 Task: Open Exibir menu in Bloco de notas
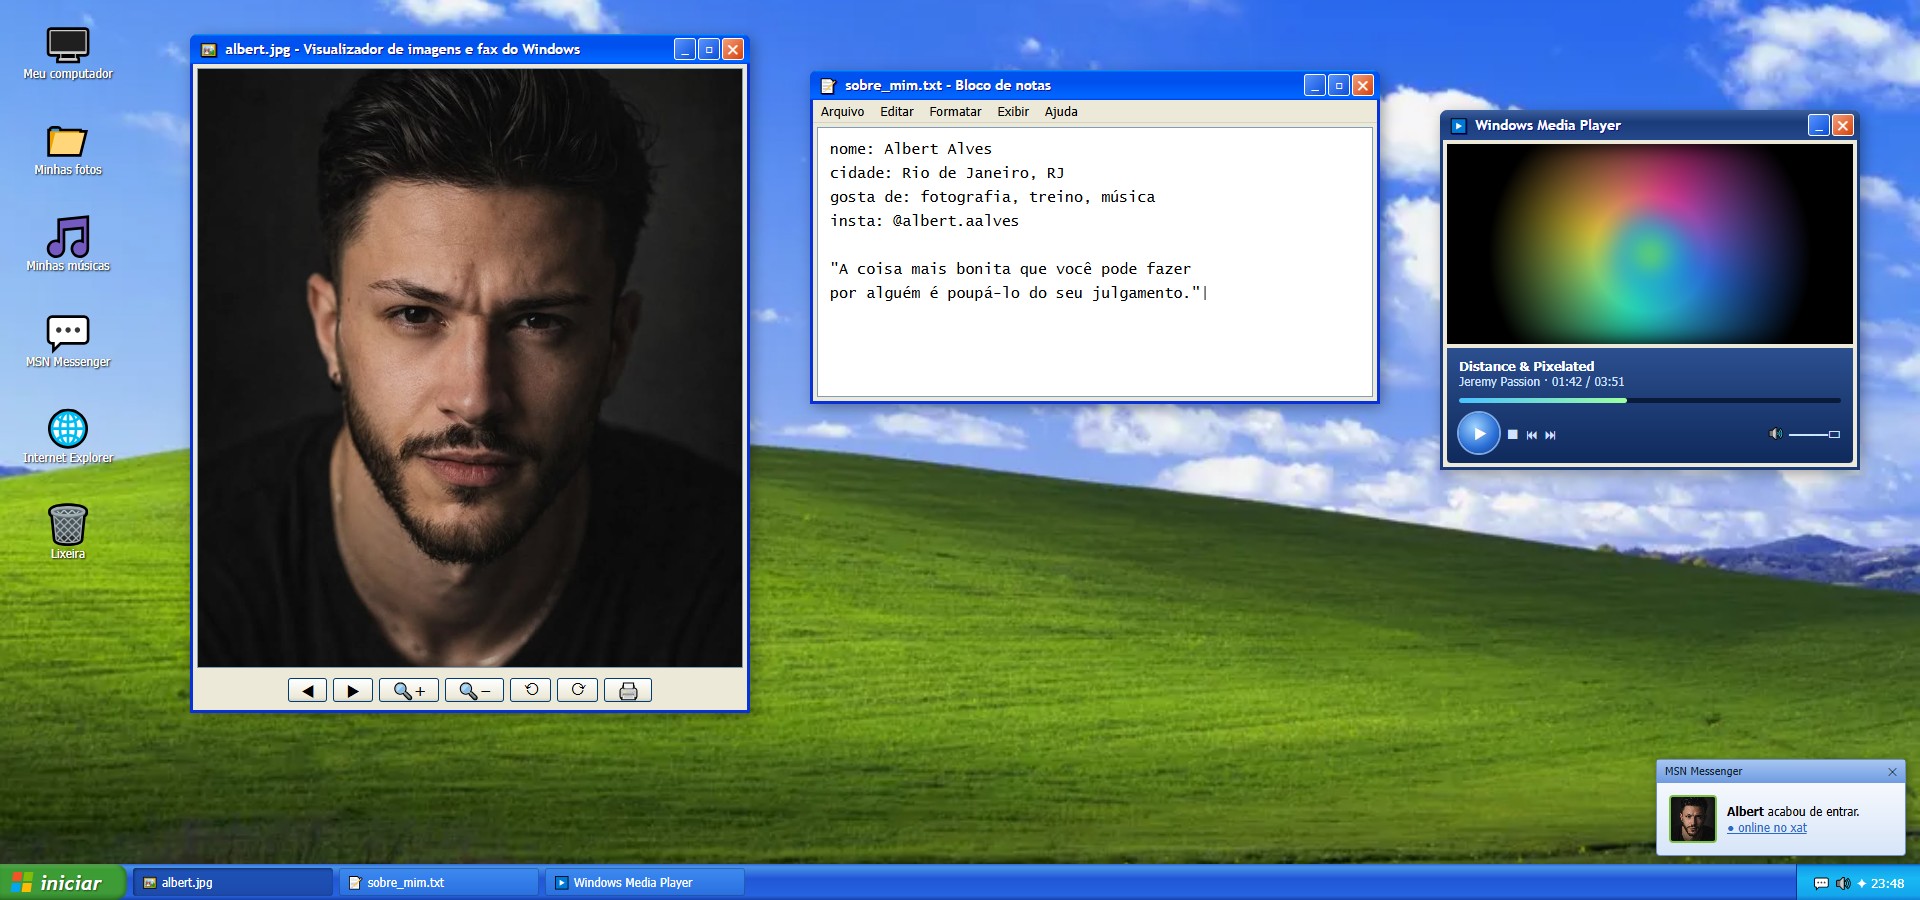pos(1013,112)
